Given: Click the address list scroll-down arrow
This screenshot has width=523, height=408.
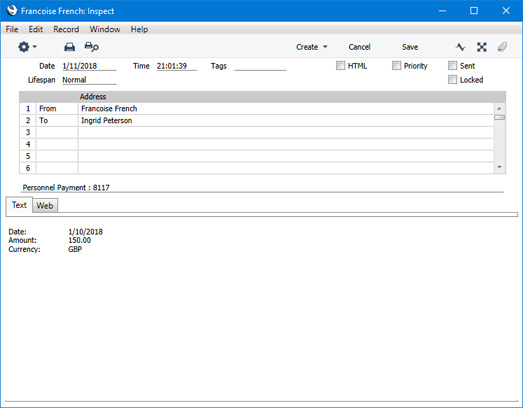Looking at the screenshot, I should click(499, 167).
